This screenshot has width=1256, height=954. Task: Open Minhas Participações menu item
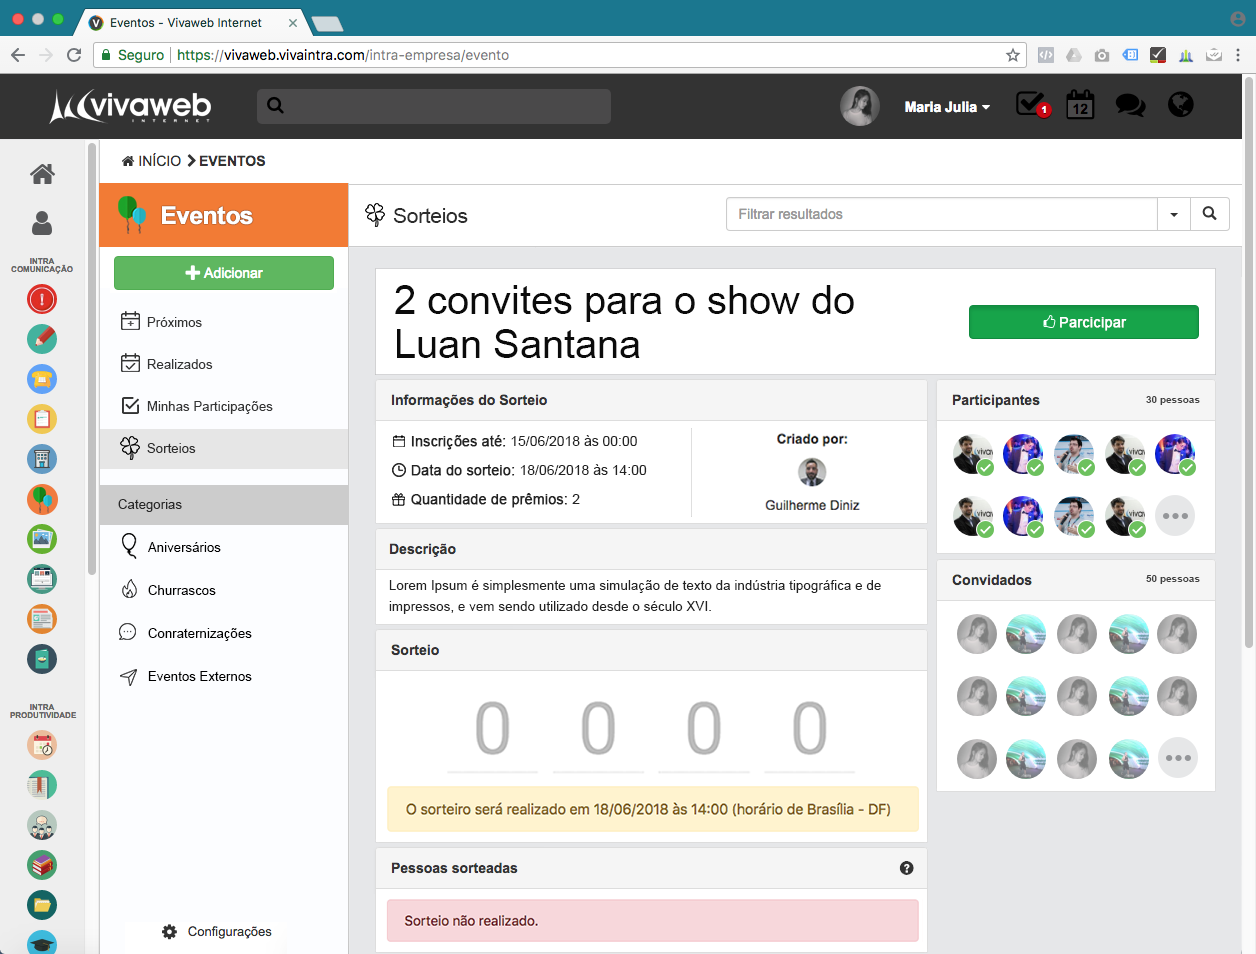tap(209, 406)
